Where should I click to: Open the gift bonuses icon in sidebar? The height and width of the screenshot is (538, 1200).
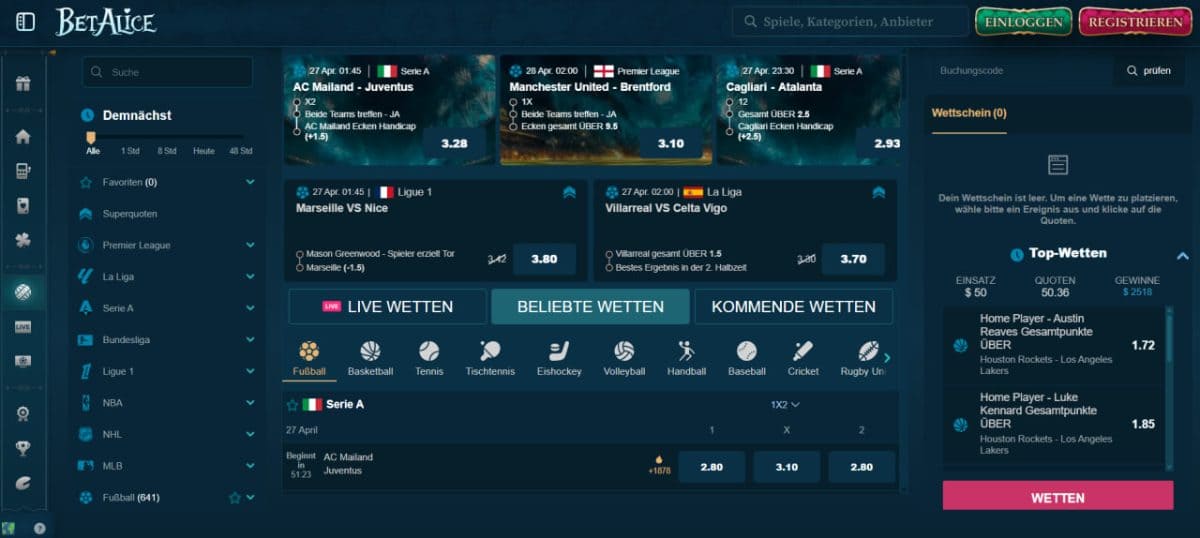23,84
